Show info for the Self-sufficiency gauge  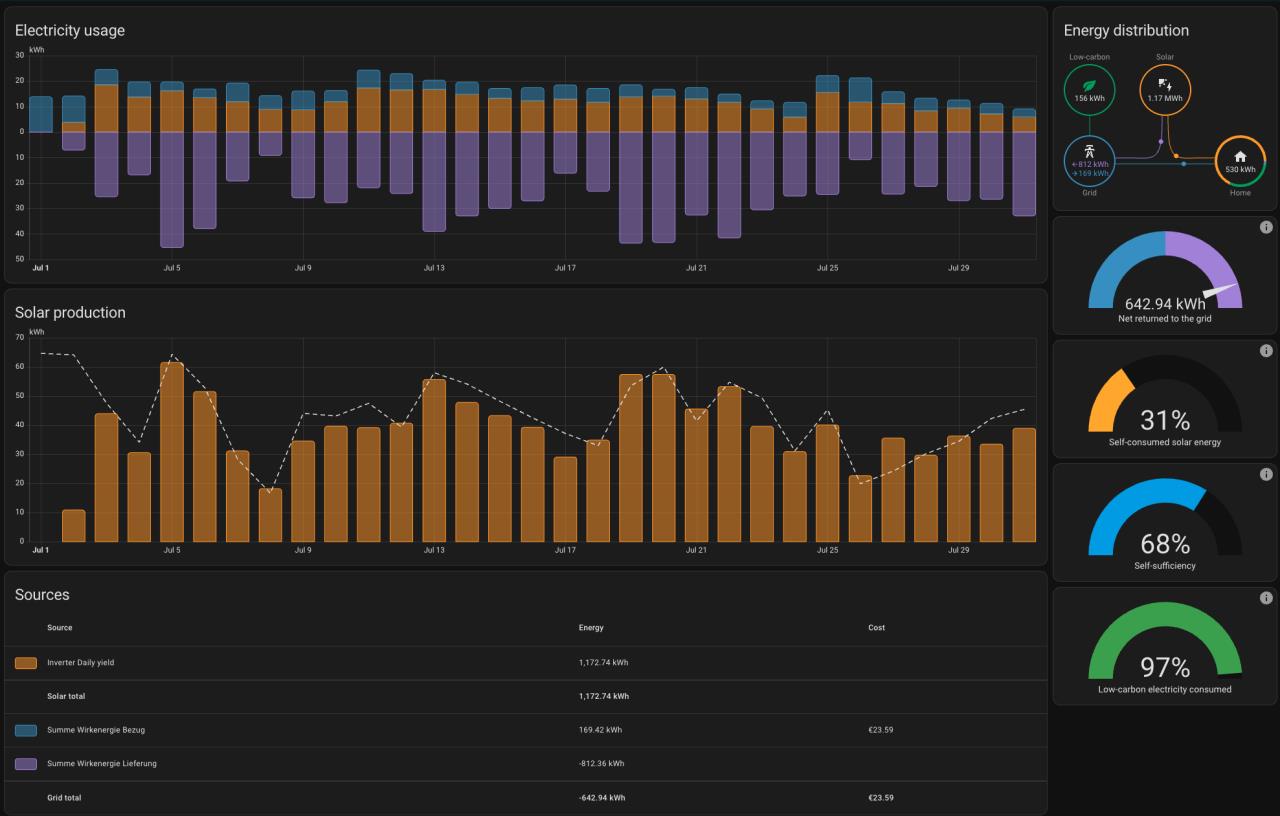pyautogui.click(x=1266, y=475)
